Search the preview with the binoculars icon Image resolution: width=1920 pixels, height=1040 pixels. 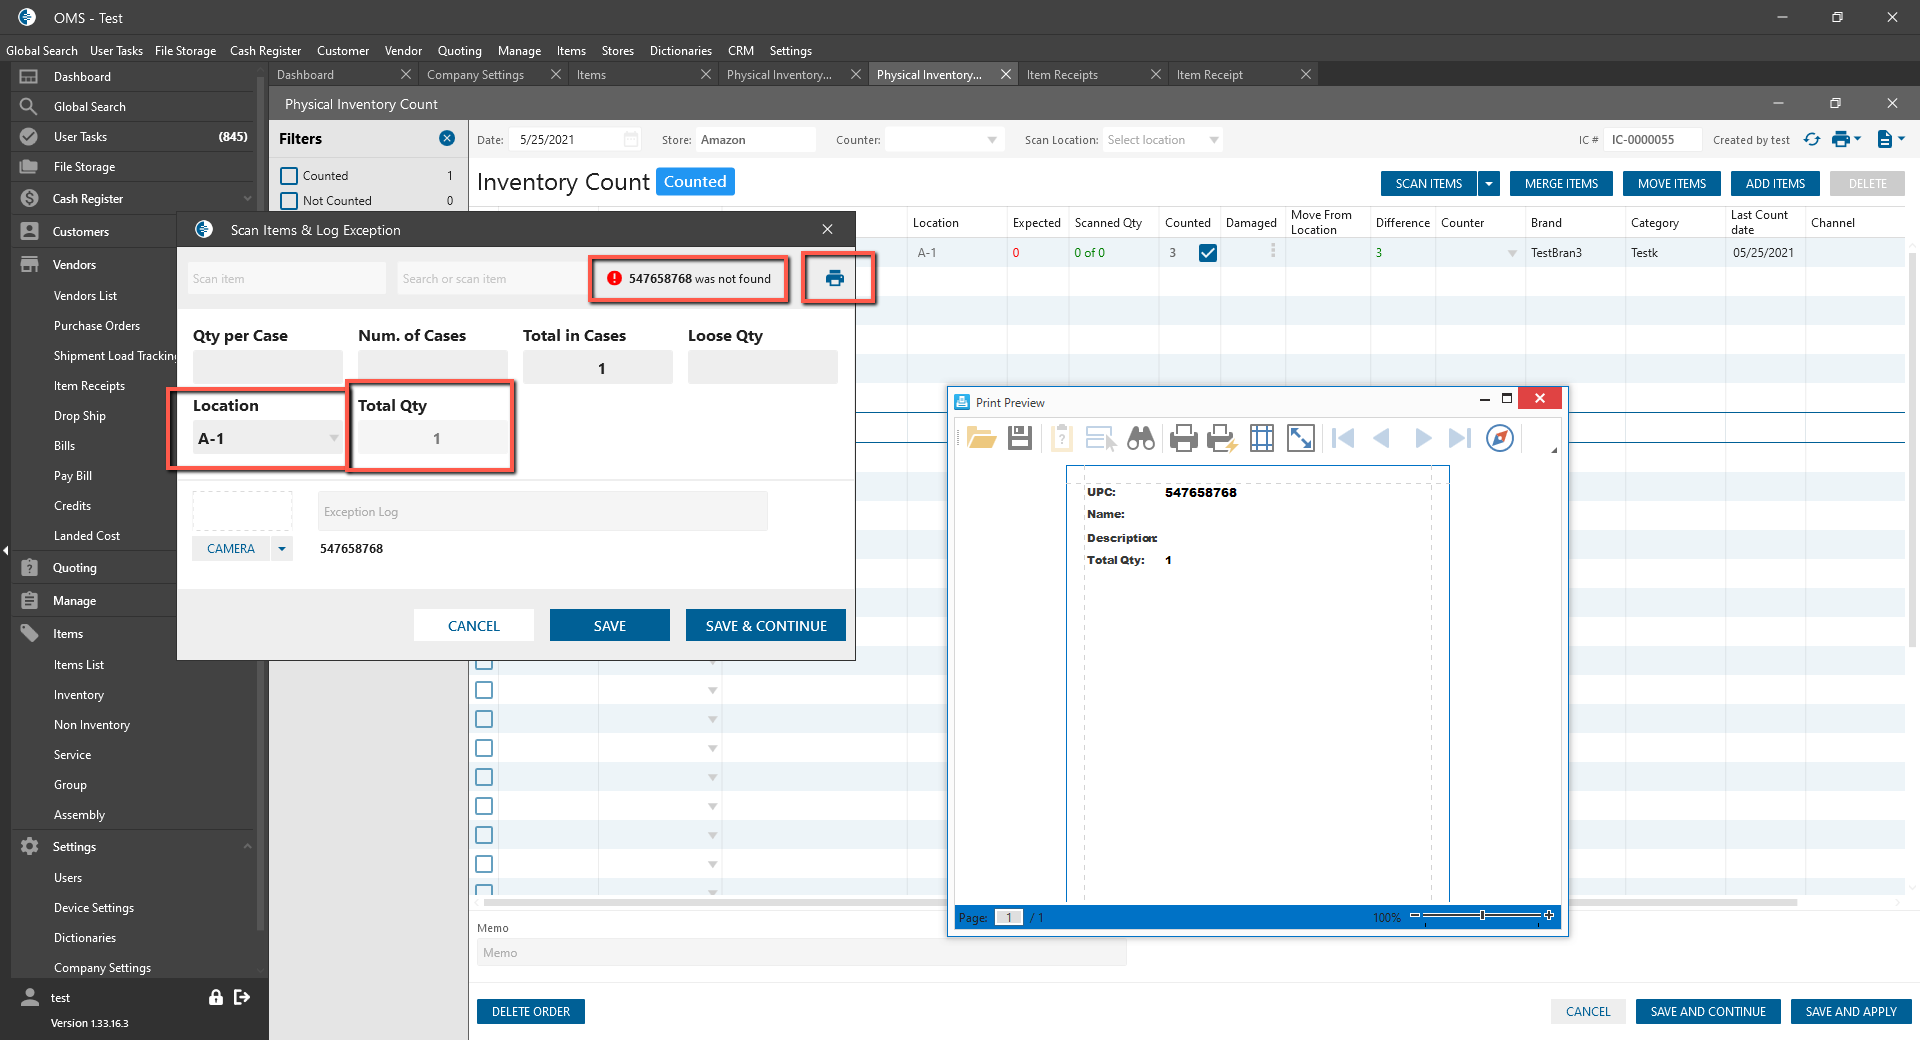point(1141,438)
